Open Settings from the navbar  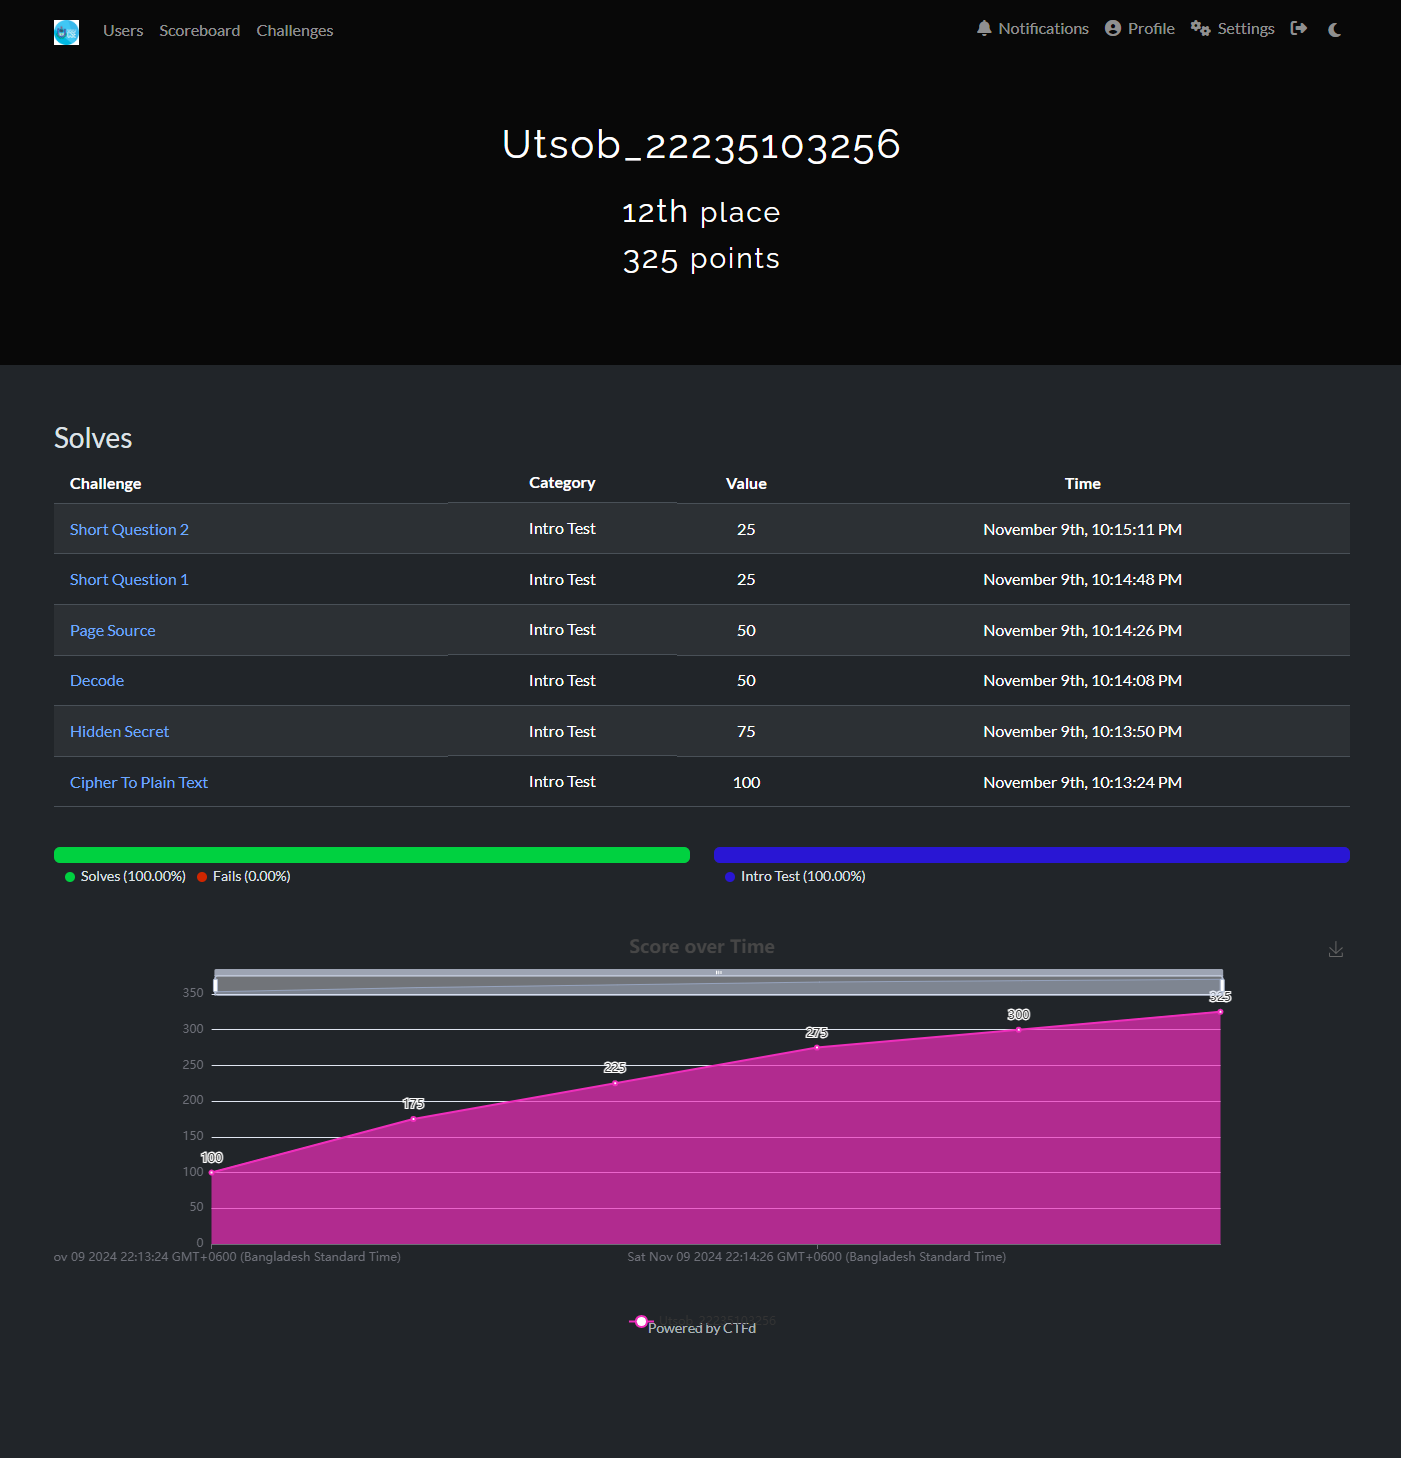(1232, 29)
